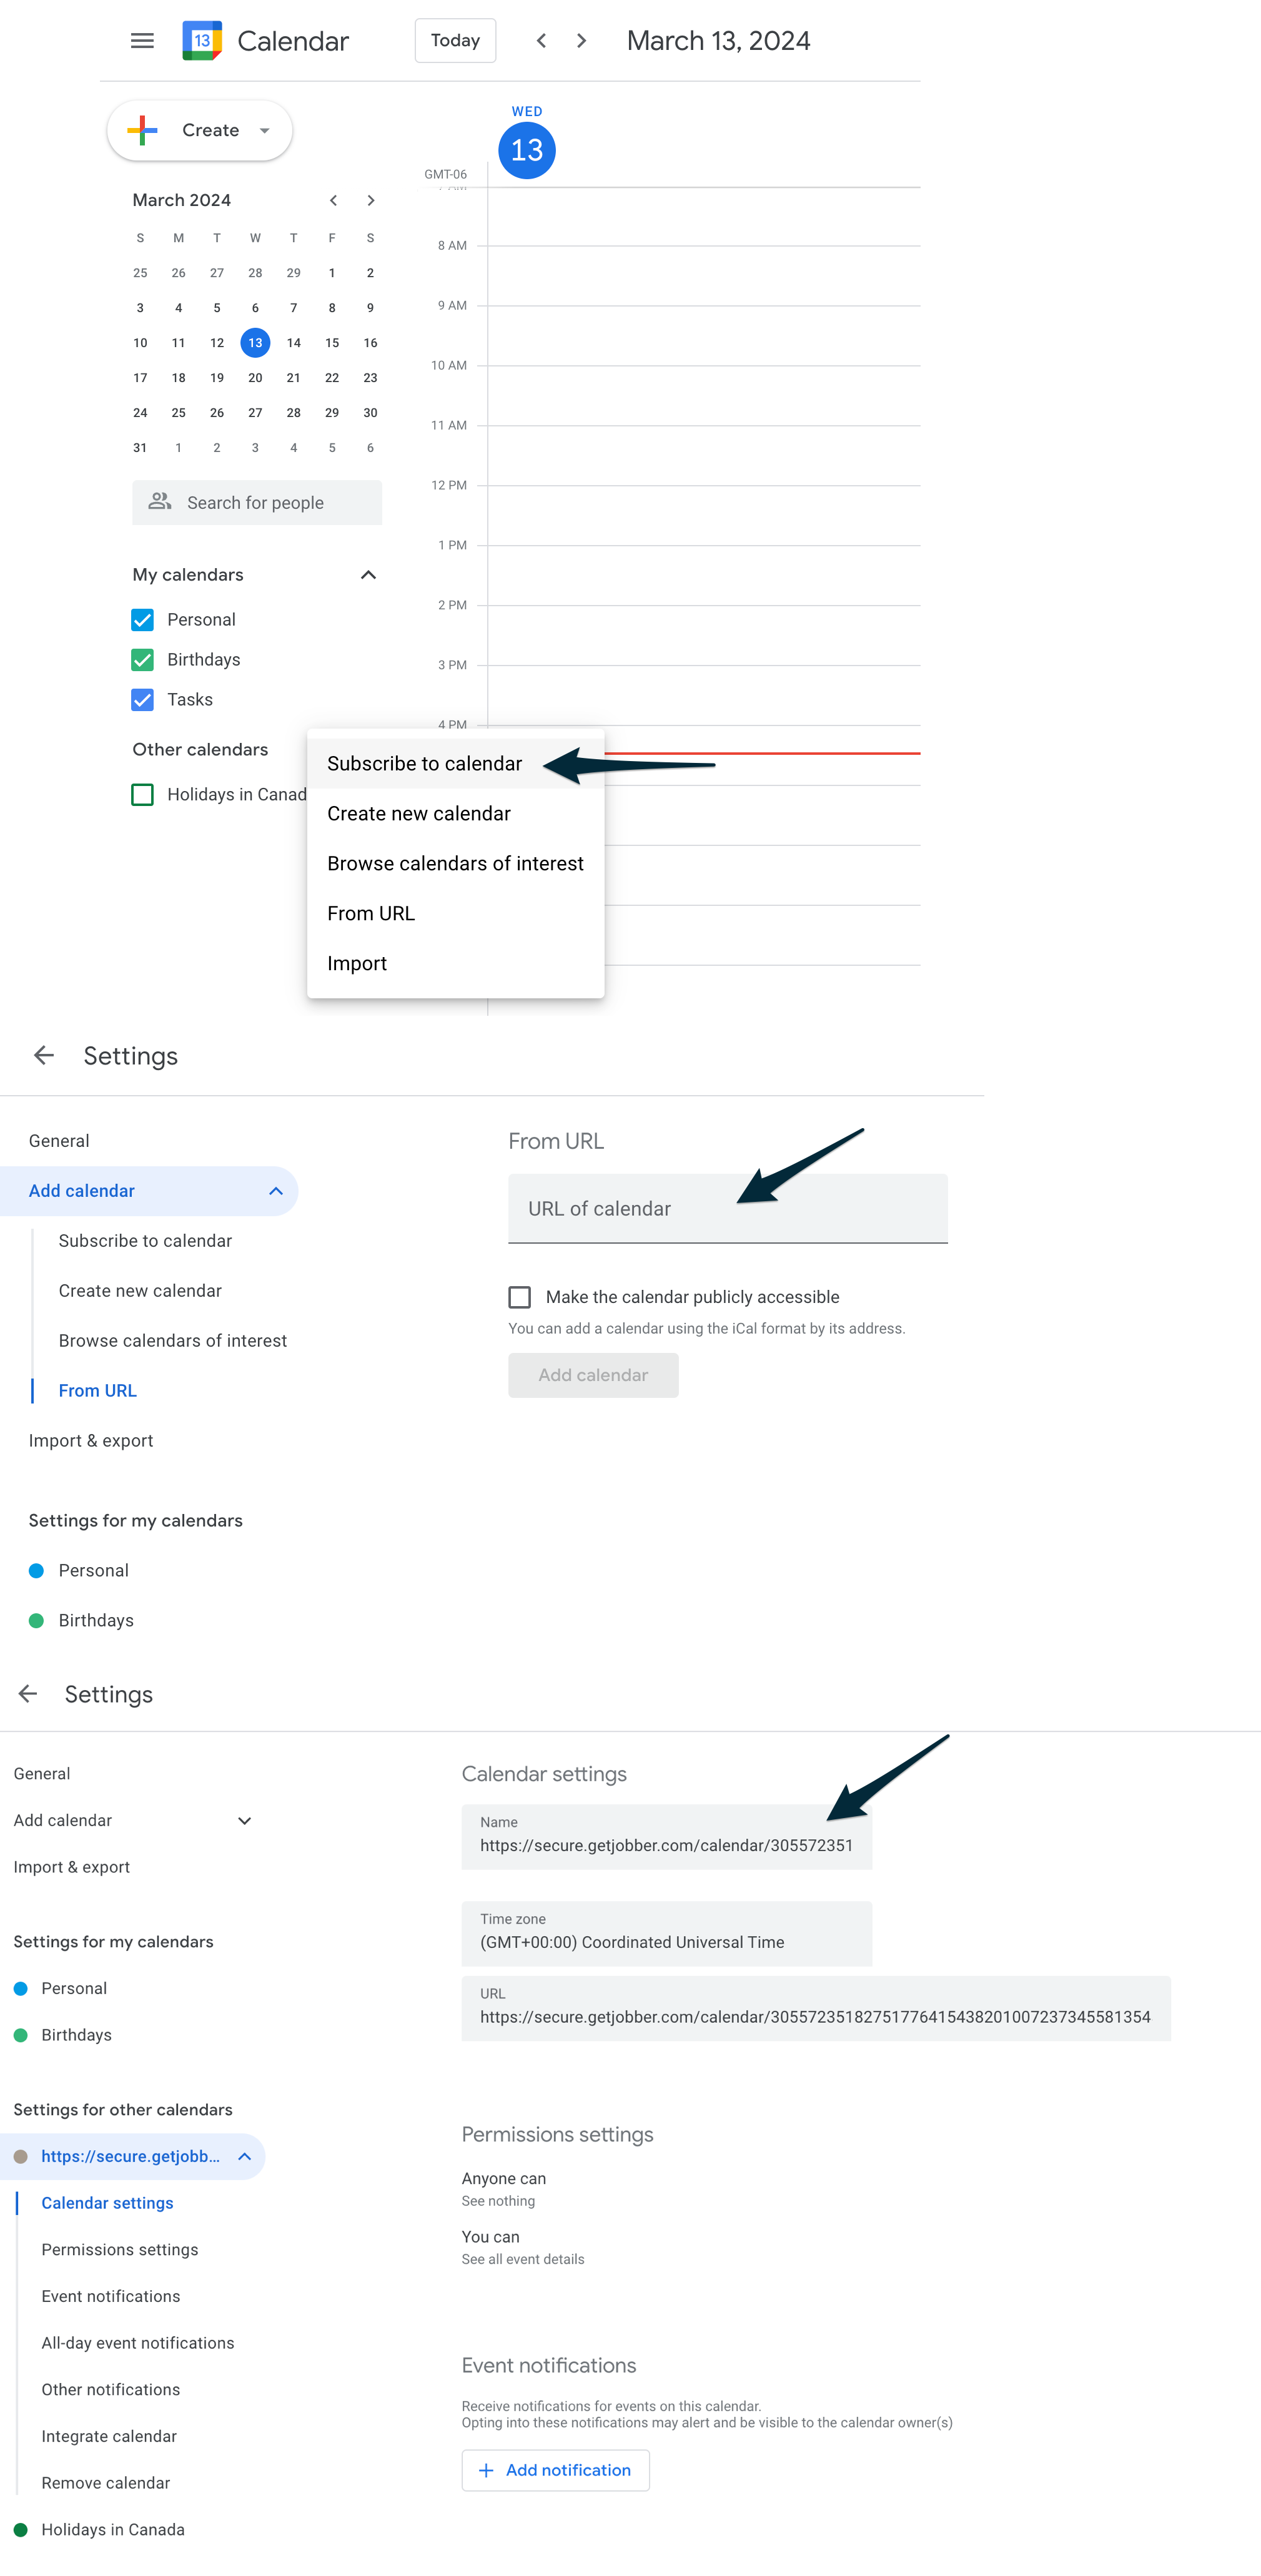This screenshot has height=2576, width=1261.
Task: Show next month in mini calendar
Action: tap(371, 200)
